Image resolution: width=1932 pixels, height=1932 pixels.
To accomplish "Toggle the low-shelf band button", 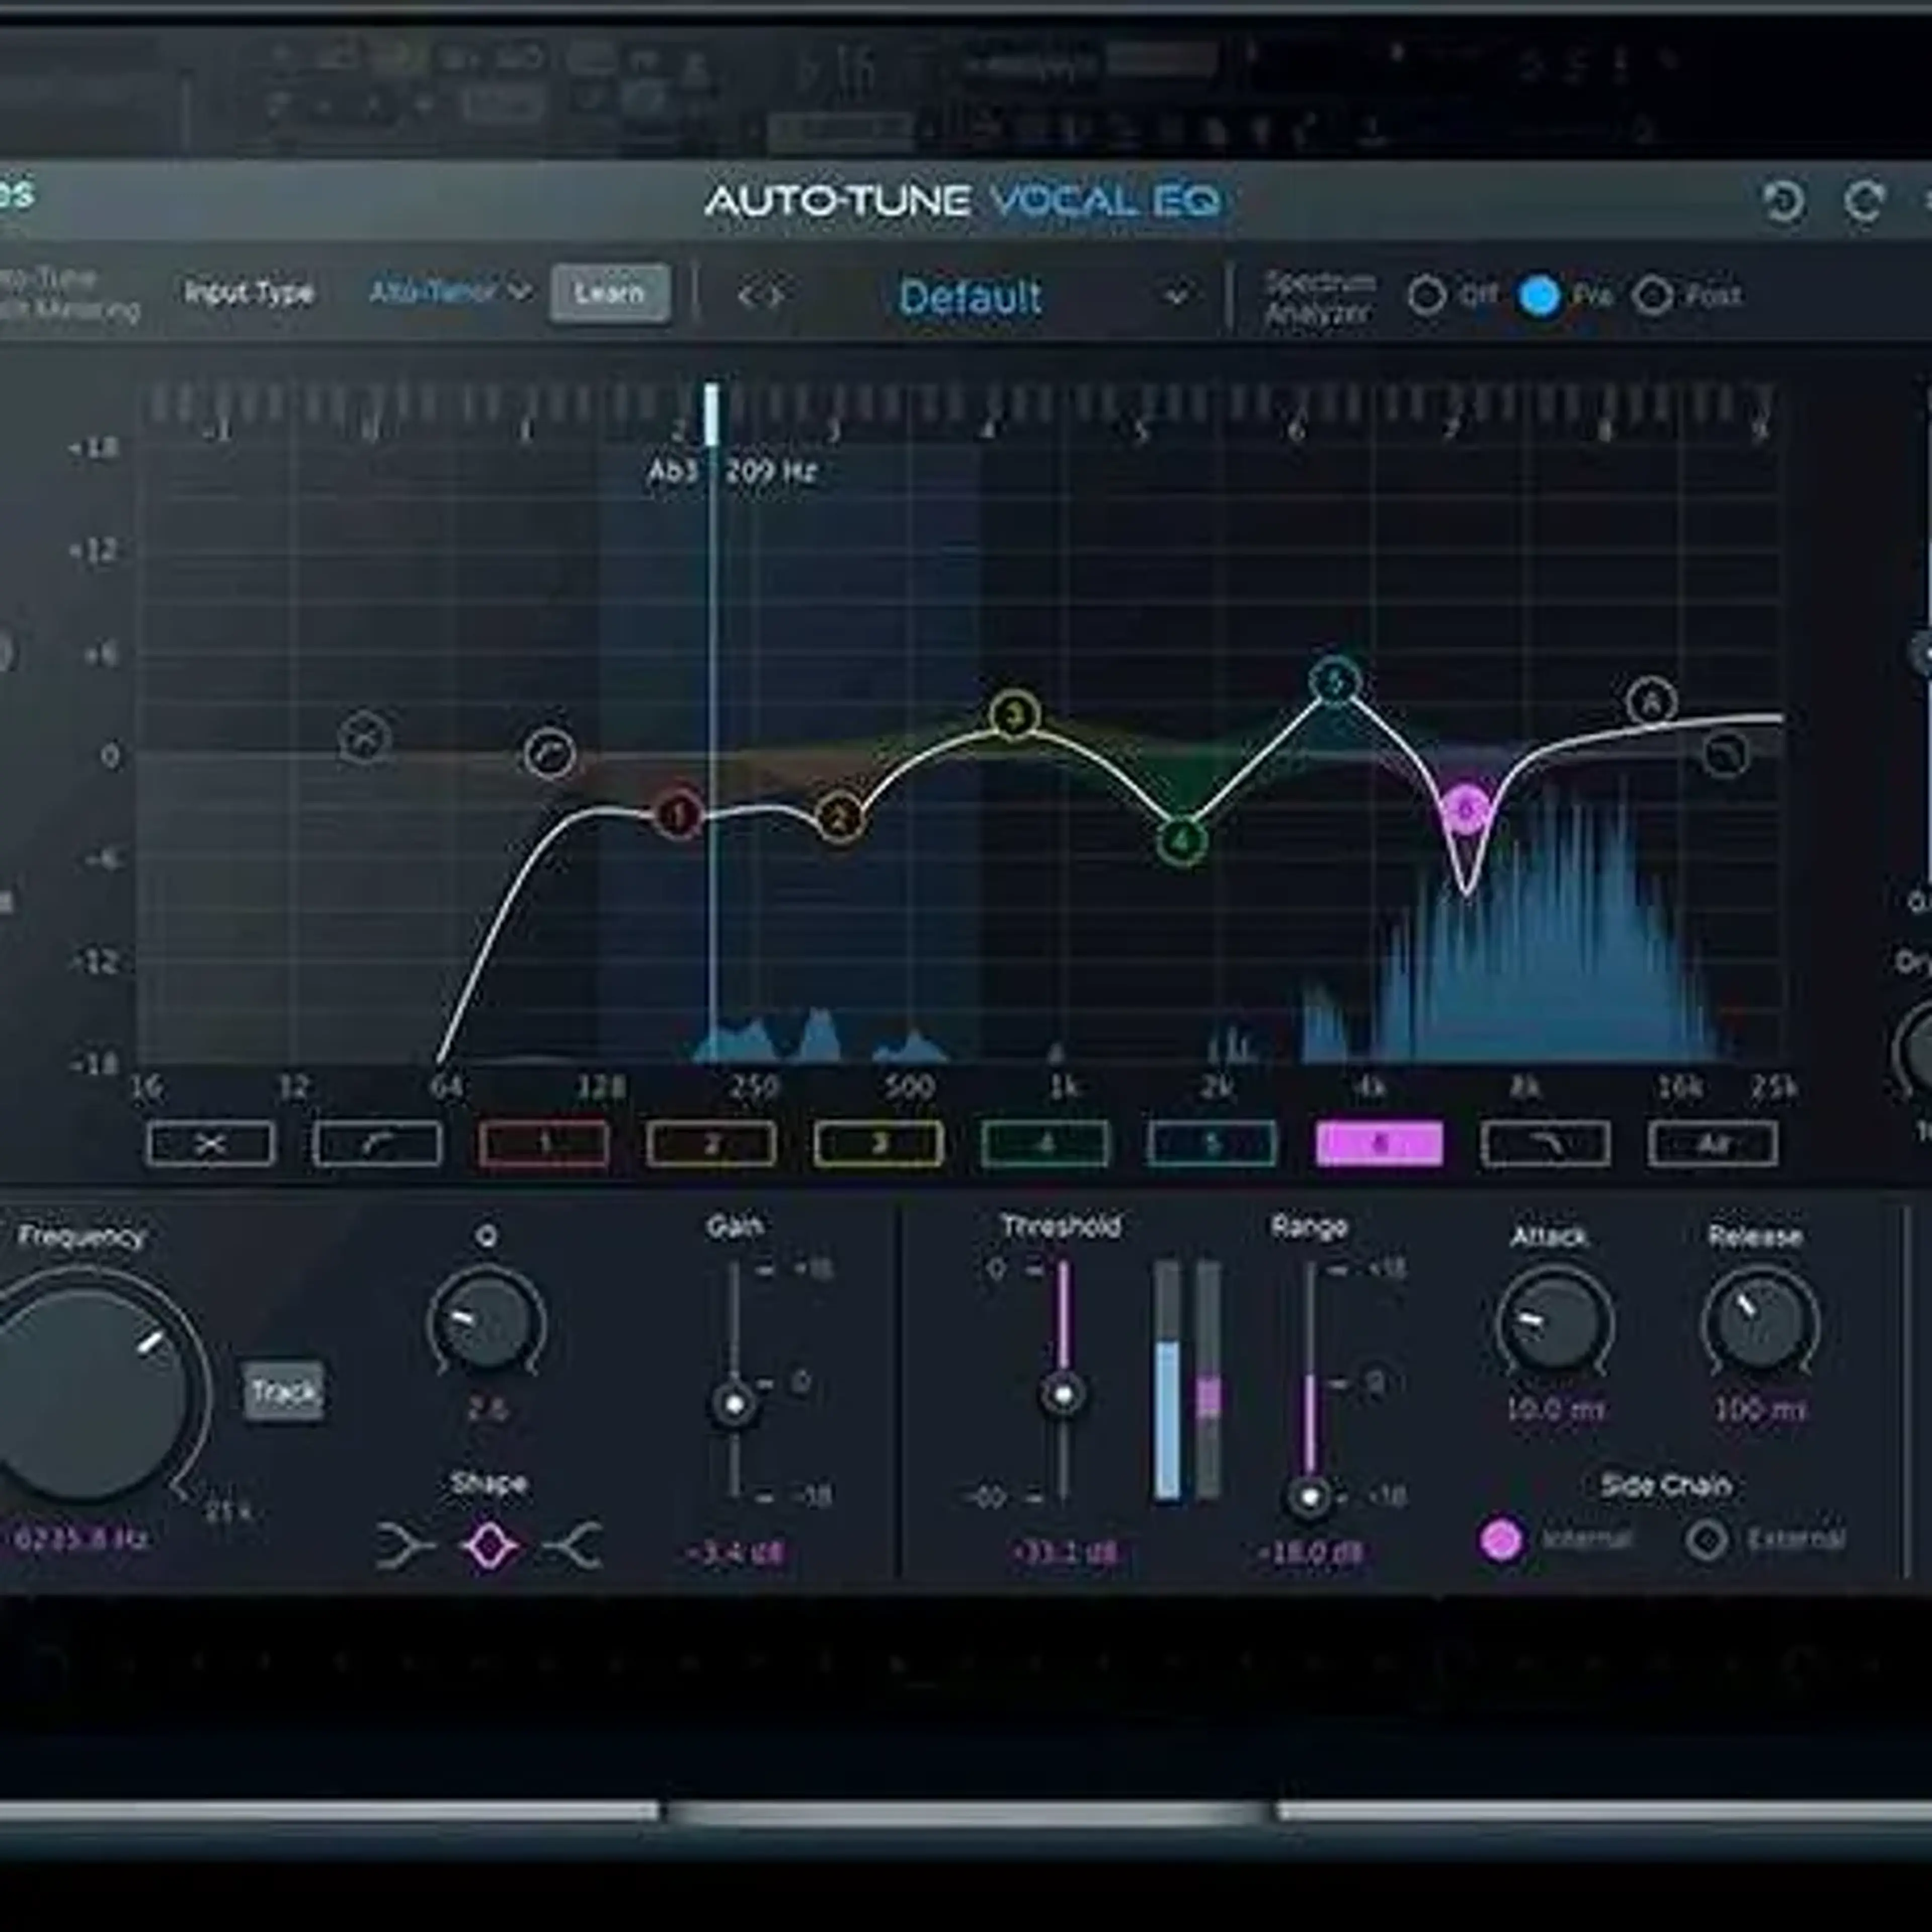I will (378, 1143).
